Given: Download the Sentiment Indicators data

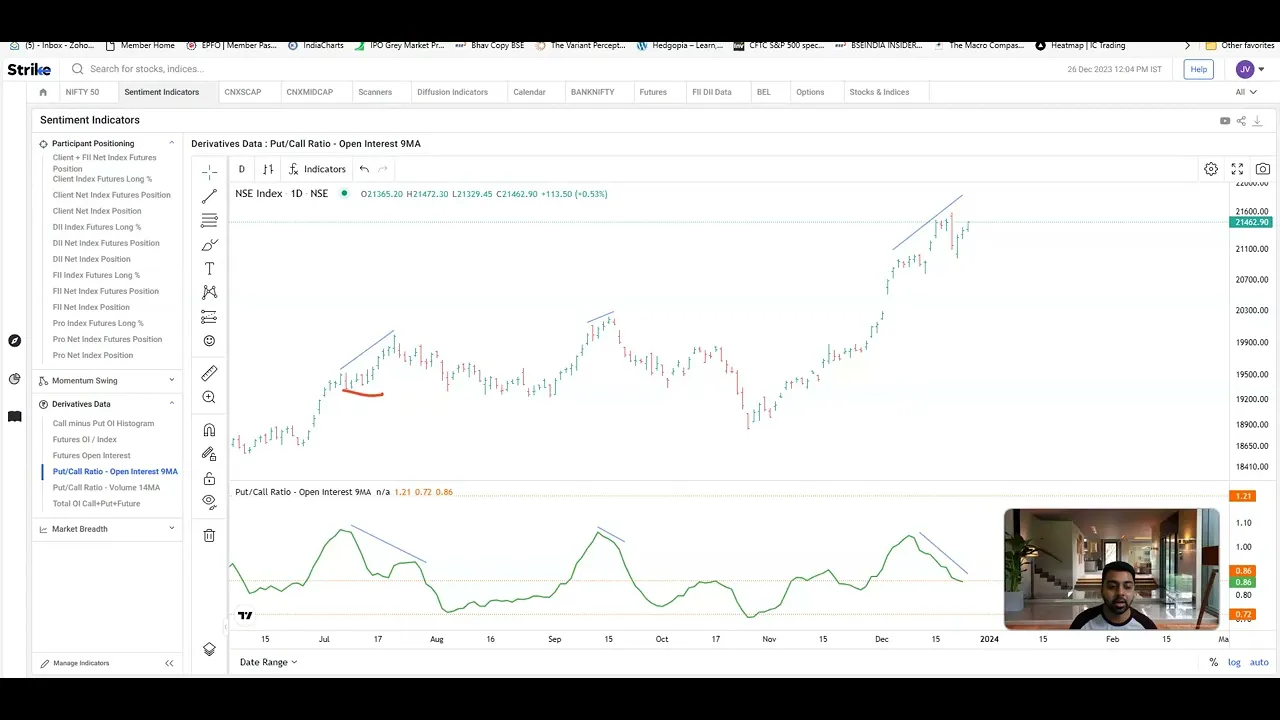Looking at the screenshot, I should (x=1257, y=121).
